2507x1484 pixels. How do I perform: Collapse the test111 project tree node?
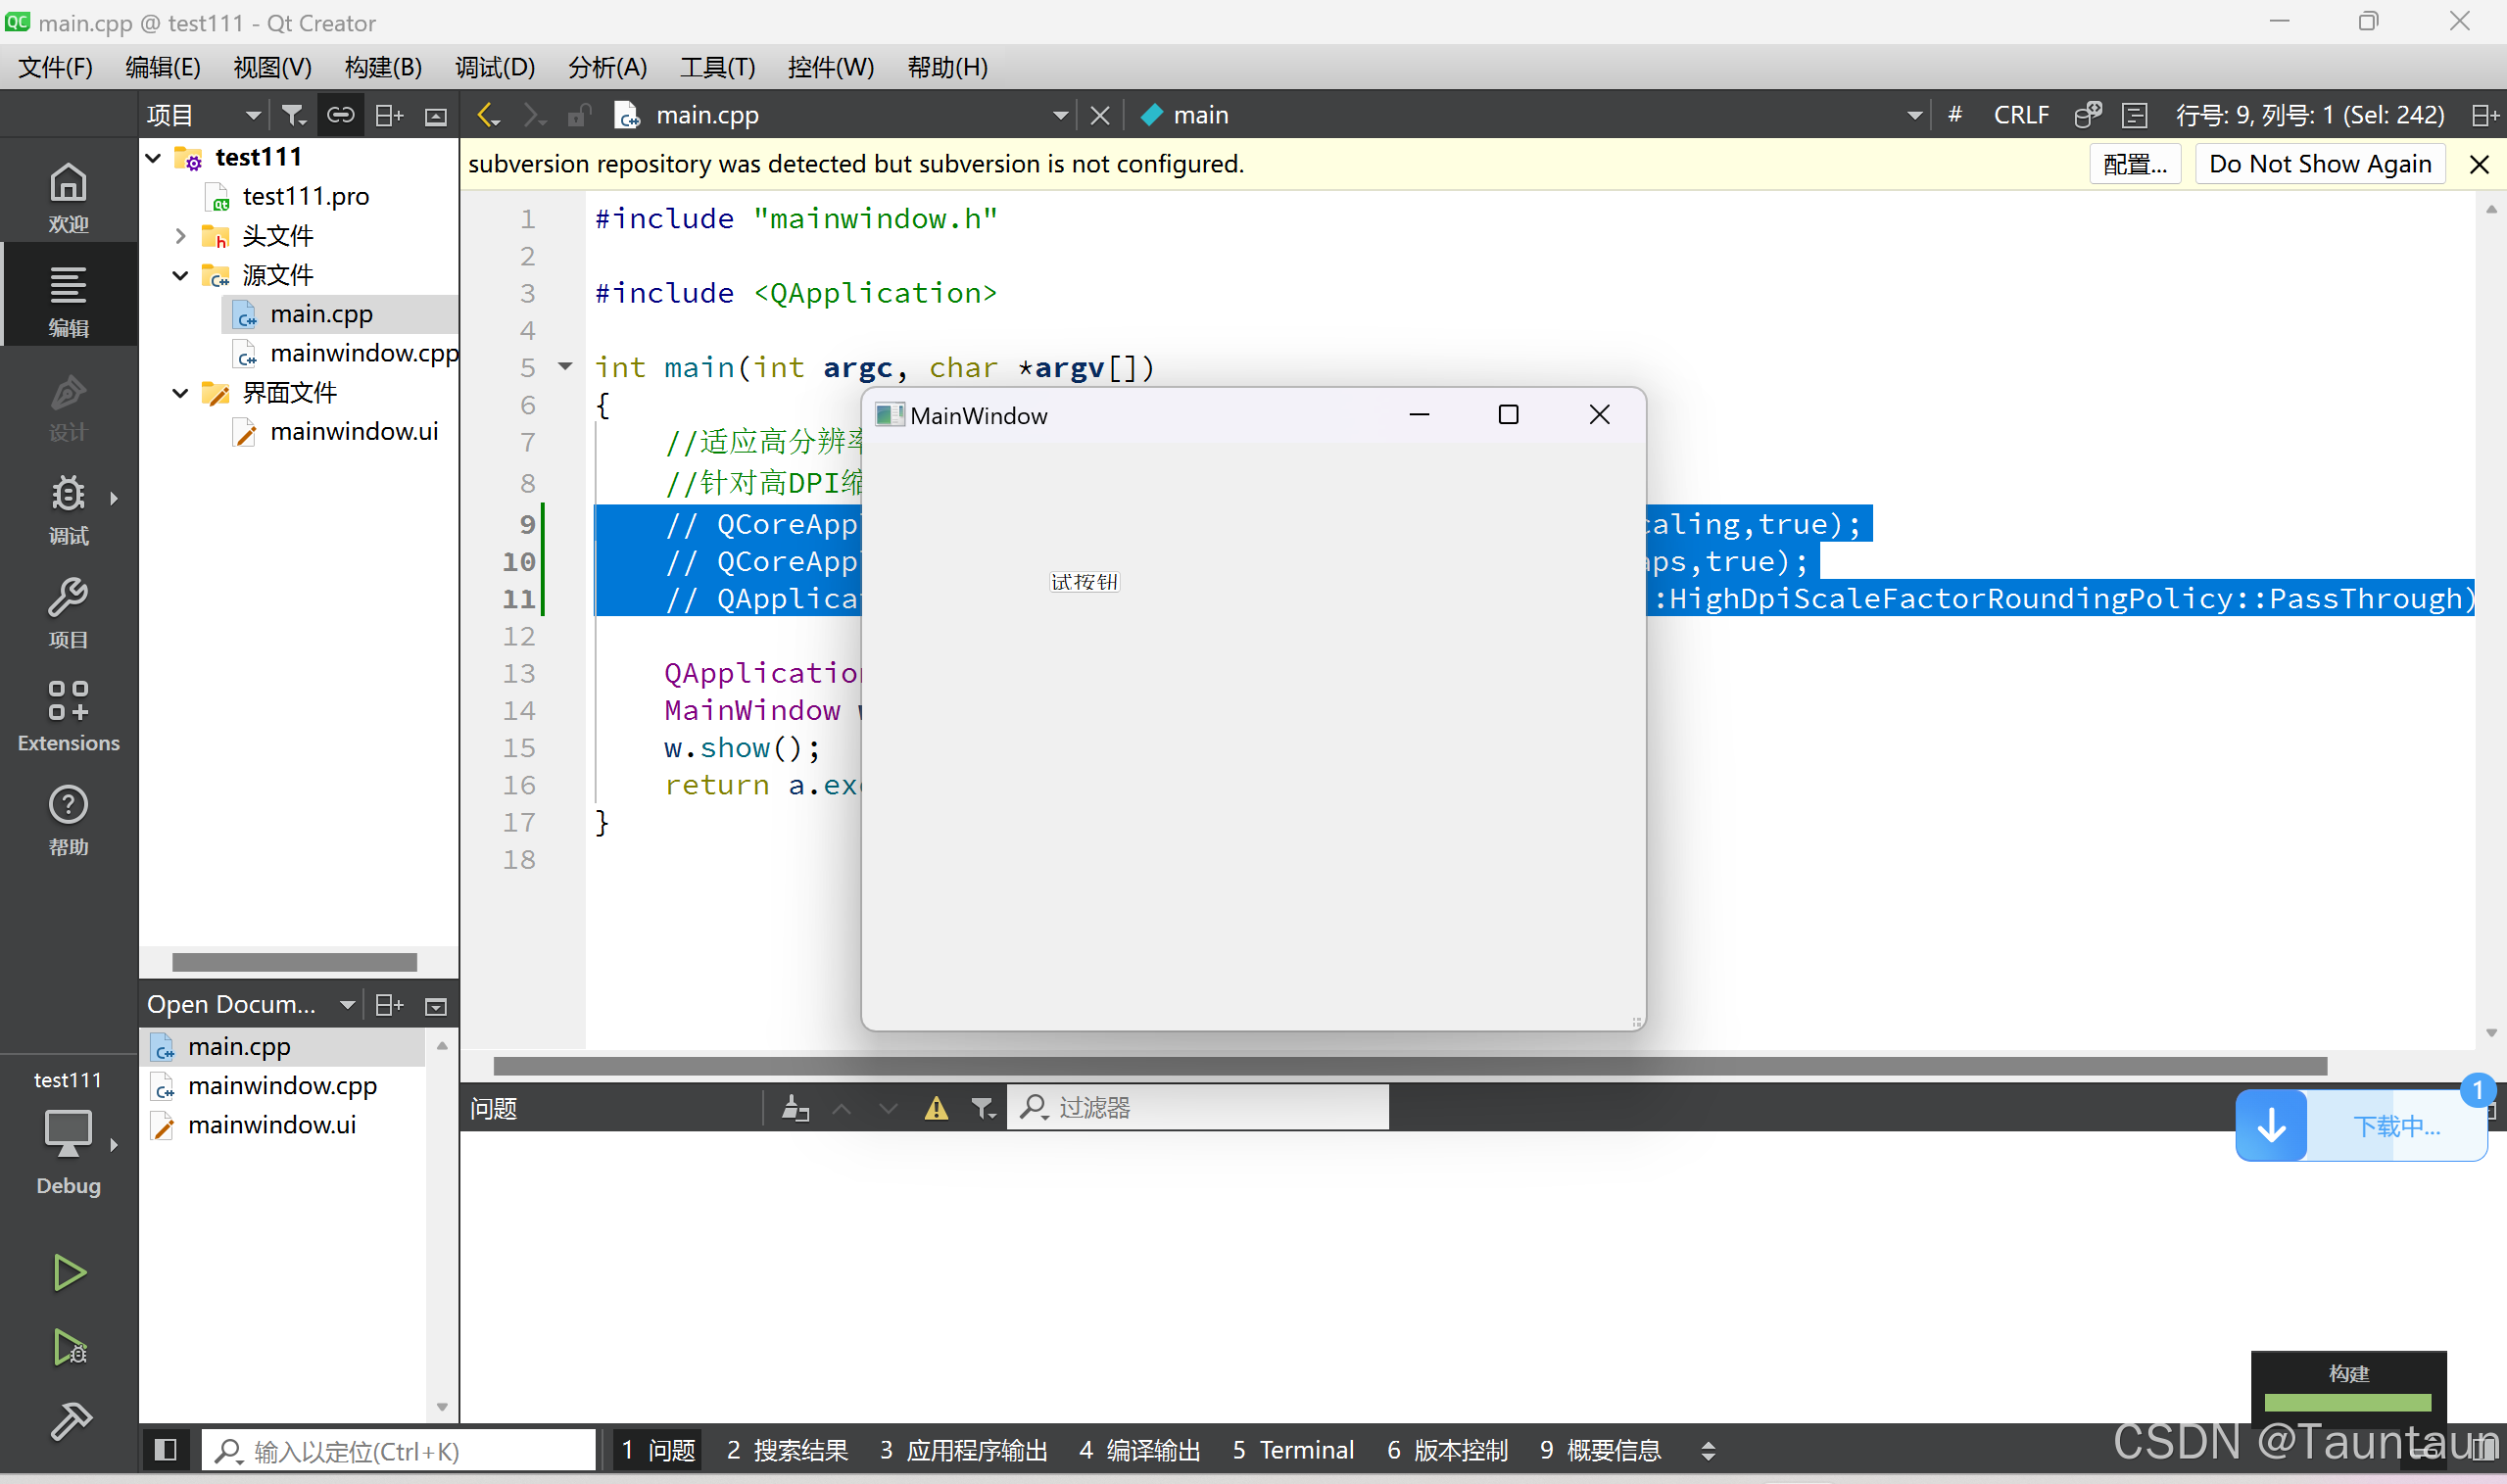(x=154, y=158)
